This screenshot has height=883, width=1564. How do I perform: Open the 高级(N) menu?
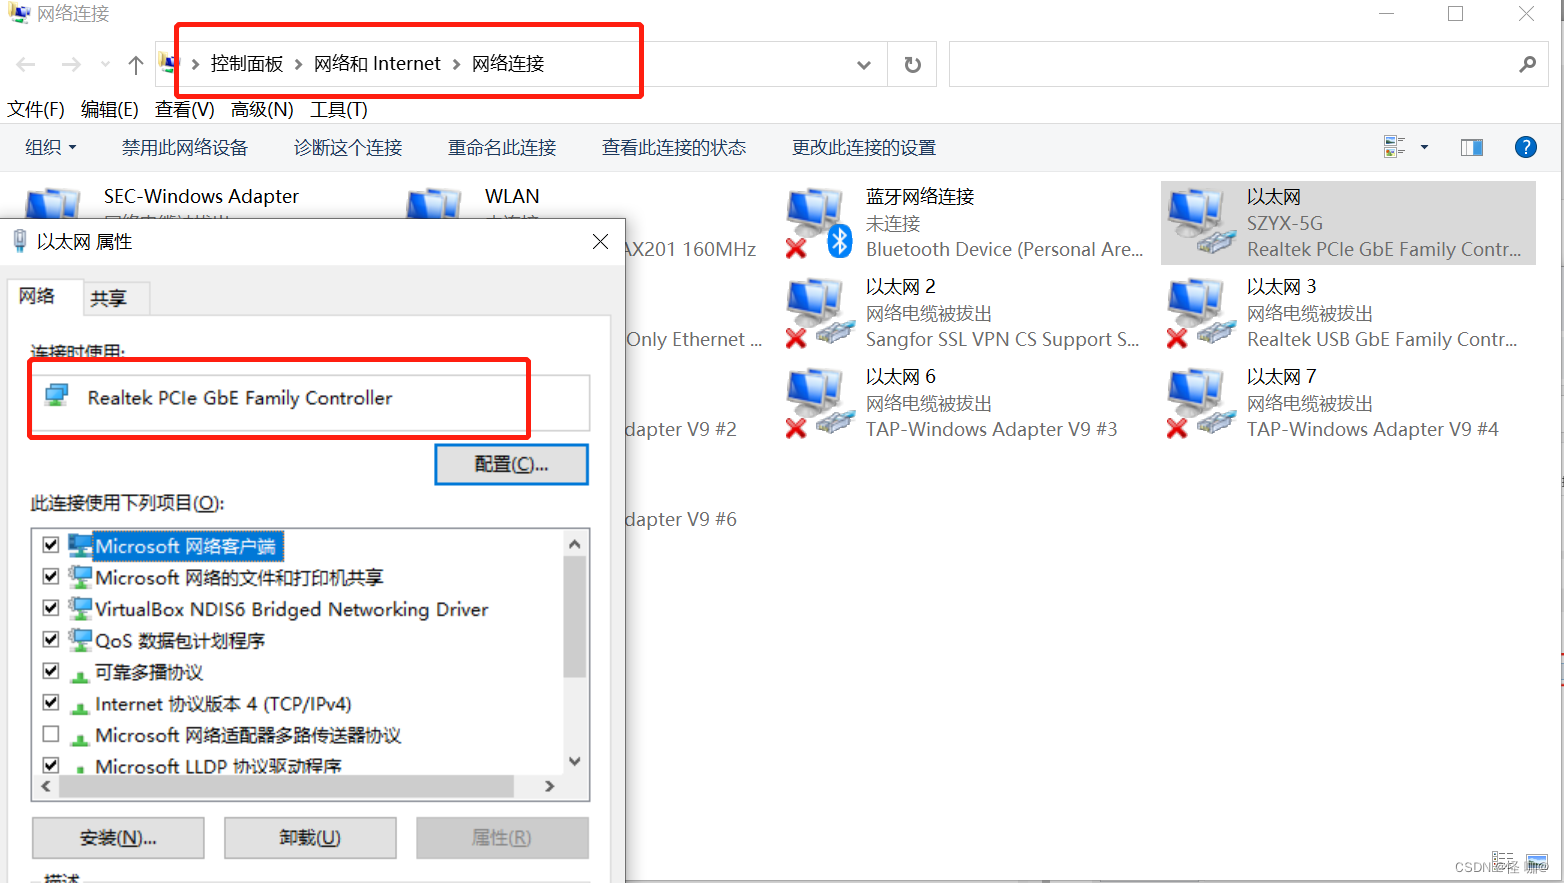262,109
